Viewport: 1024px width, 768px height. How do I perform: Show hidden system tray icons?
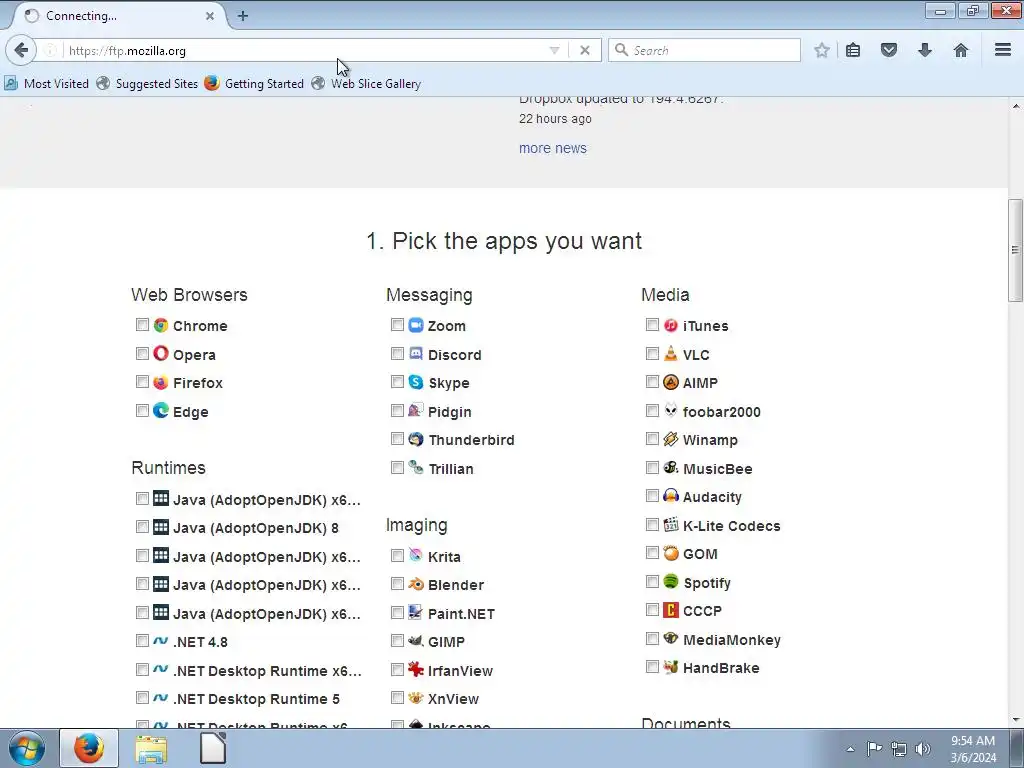pyautogui.click(x=850, y=749)
